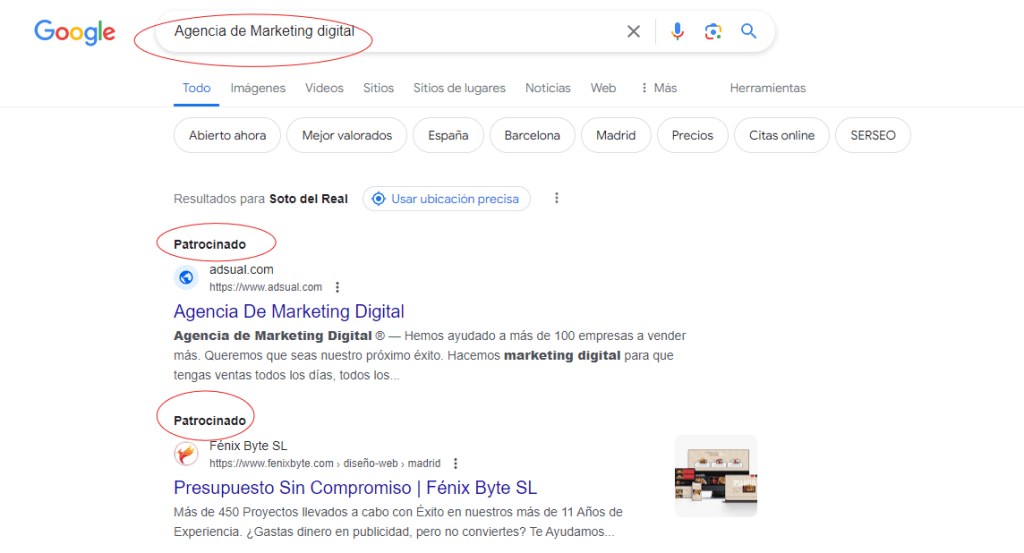Open Google Lens image search icon
1024x553 pixels.
point(713,31)
